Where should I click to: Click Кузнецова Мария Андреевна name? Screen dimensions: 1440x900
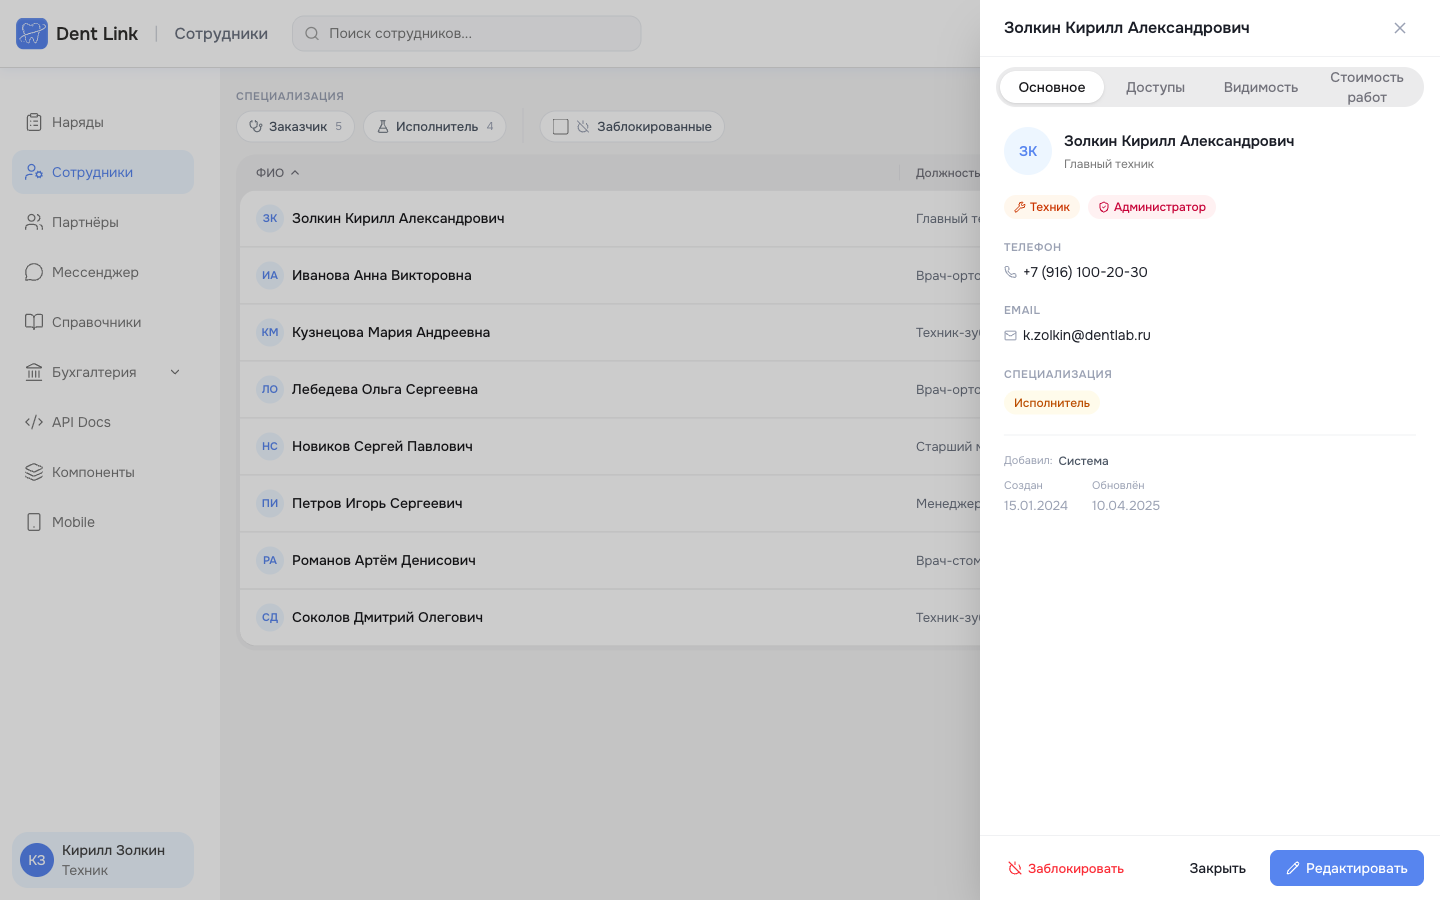click(391, 332)
